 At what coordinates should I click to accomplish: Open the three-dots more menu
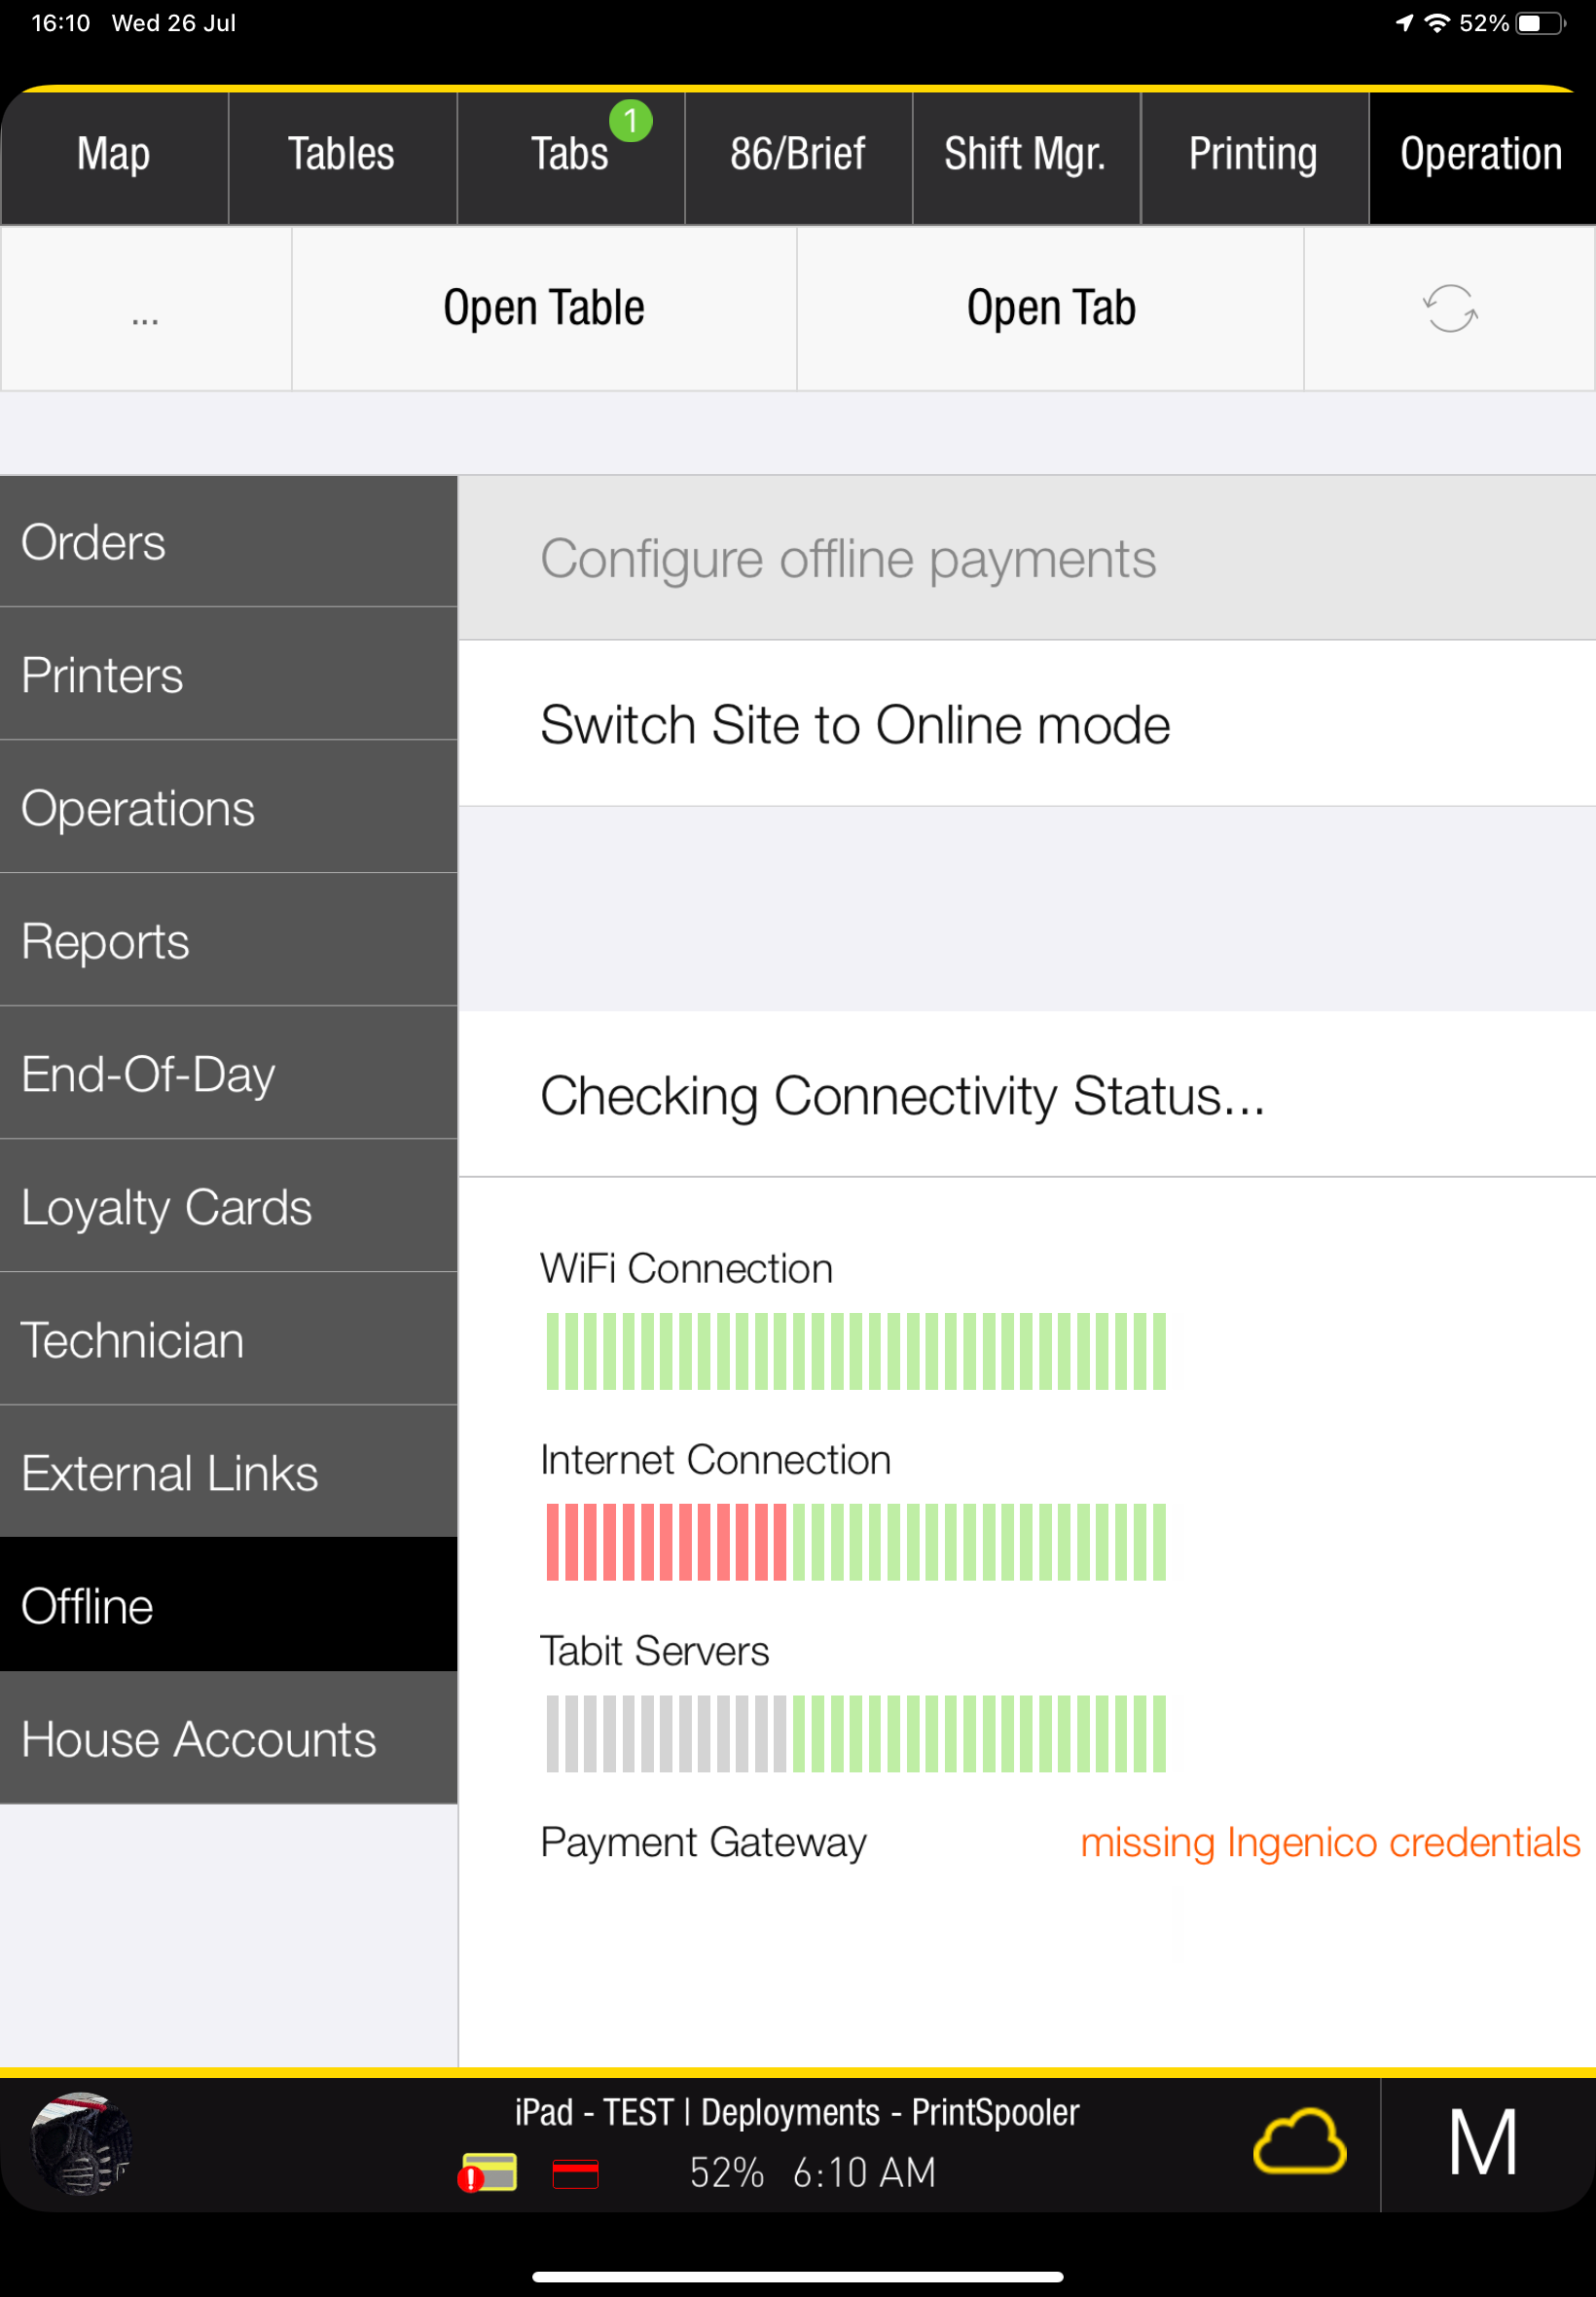(145, 310)
